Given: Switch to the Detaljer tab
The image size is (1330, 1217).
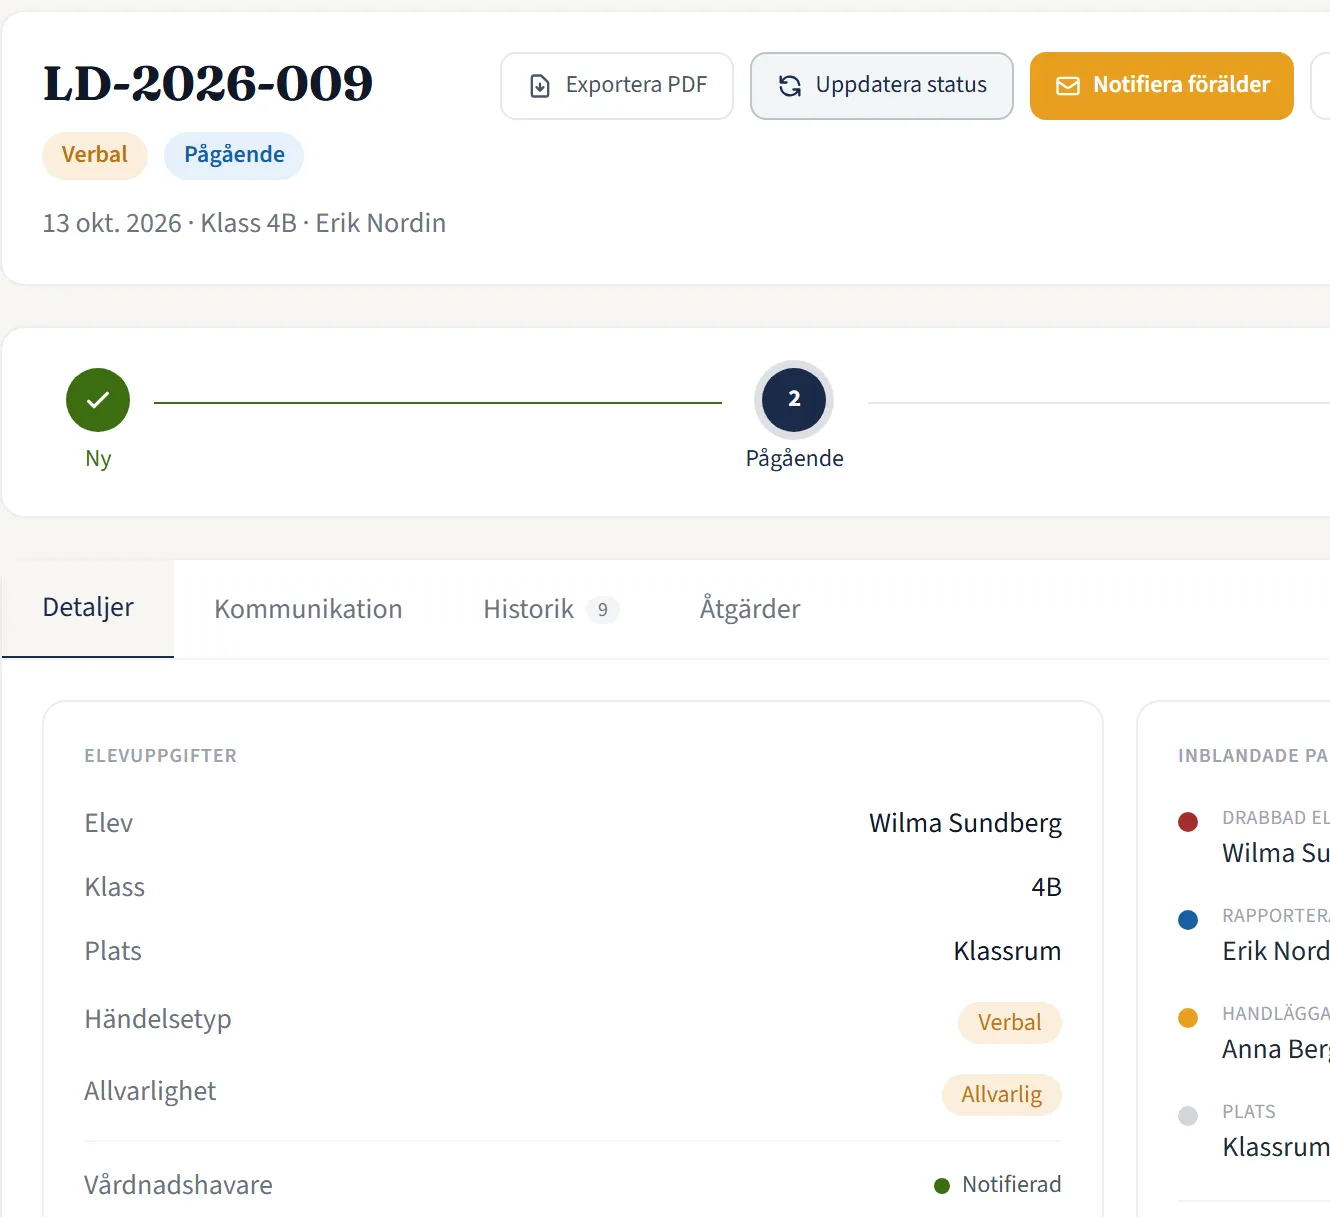Looking at the screenshot, I should coord(88,608).
